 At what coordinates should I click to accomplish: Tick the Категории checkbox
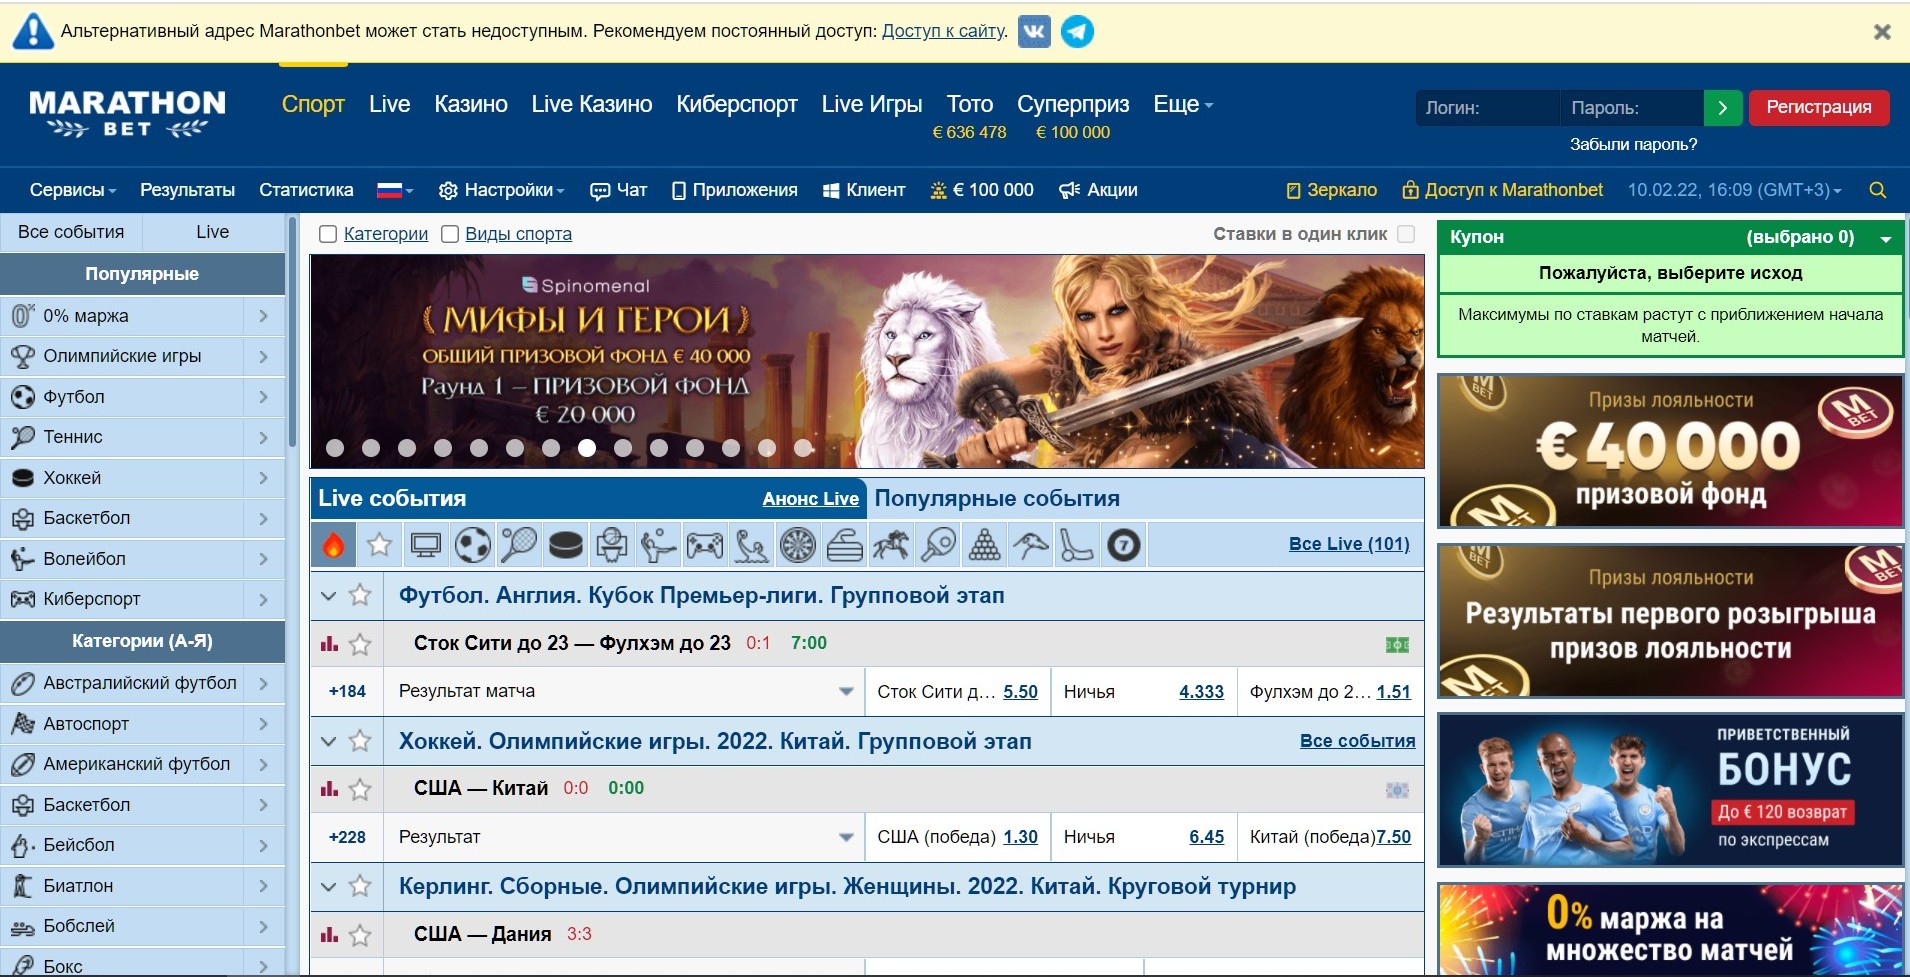click(327, 234)
